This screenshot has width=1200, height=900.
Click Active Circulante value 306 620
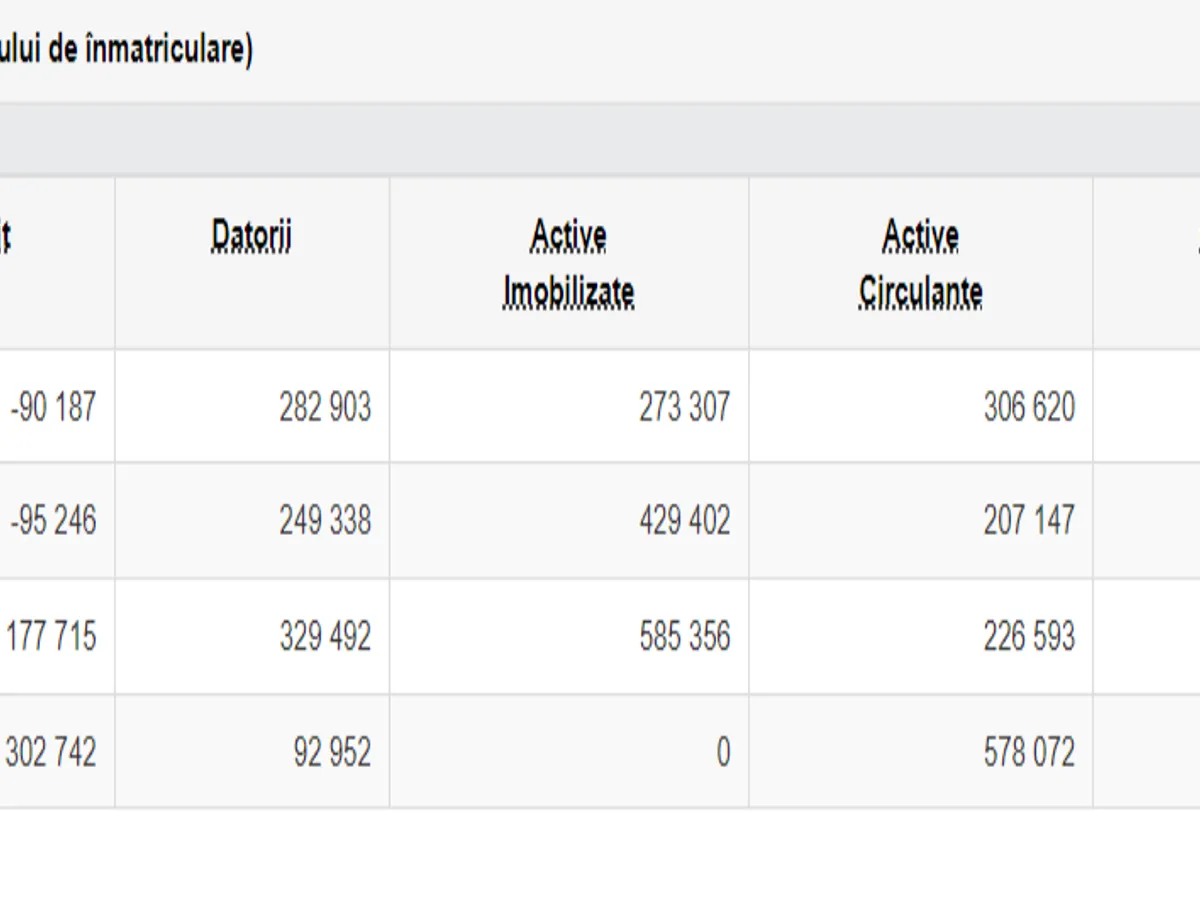tap(1029, 407)
